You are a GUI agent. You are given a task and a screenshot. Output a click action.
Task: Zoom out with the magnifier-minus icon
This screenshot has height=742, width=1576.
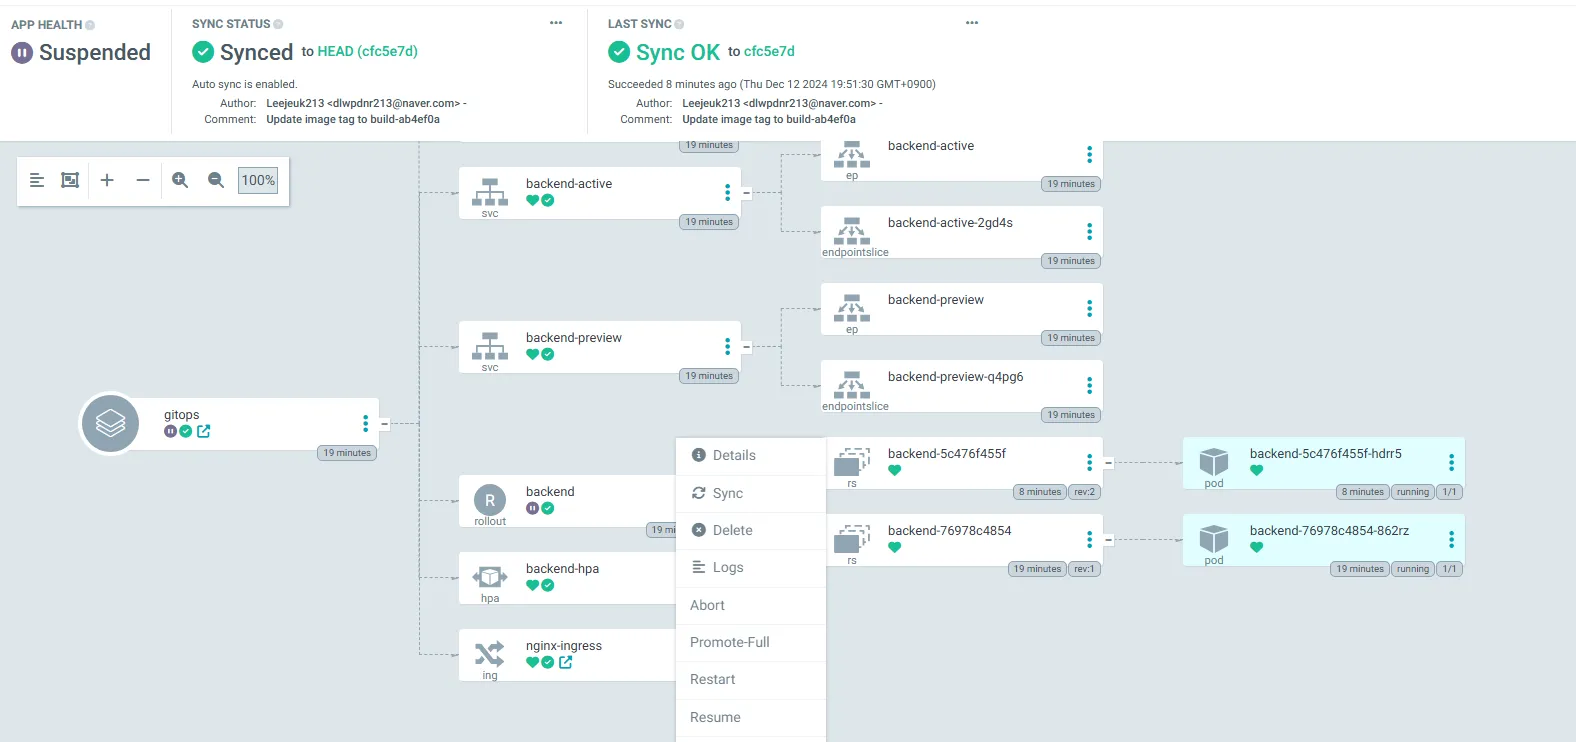pyautogui.click(x=216, y=180)
